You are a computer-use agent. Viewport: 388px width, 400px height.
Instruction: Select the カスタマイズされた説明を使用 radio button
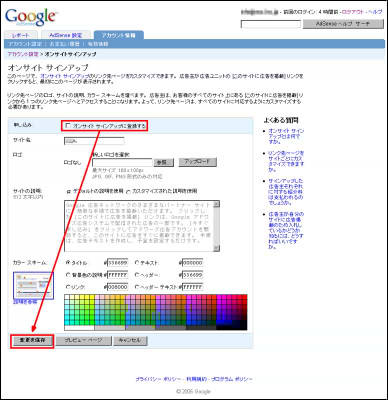(x=128, y=192)
